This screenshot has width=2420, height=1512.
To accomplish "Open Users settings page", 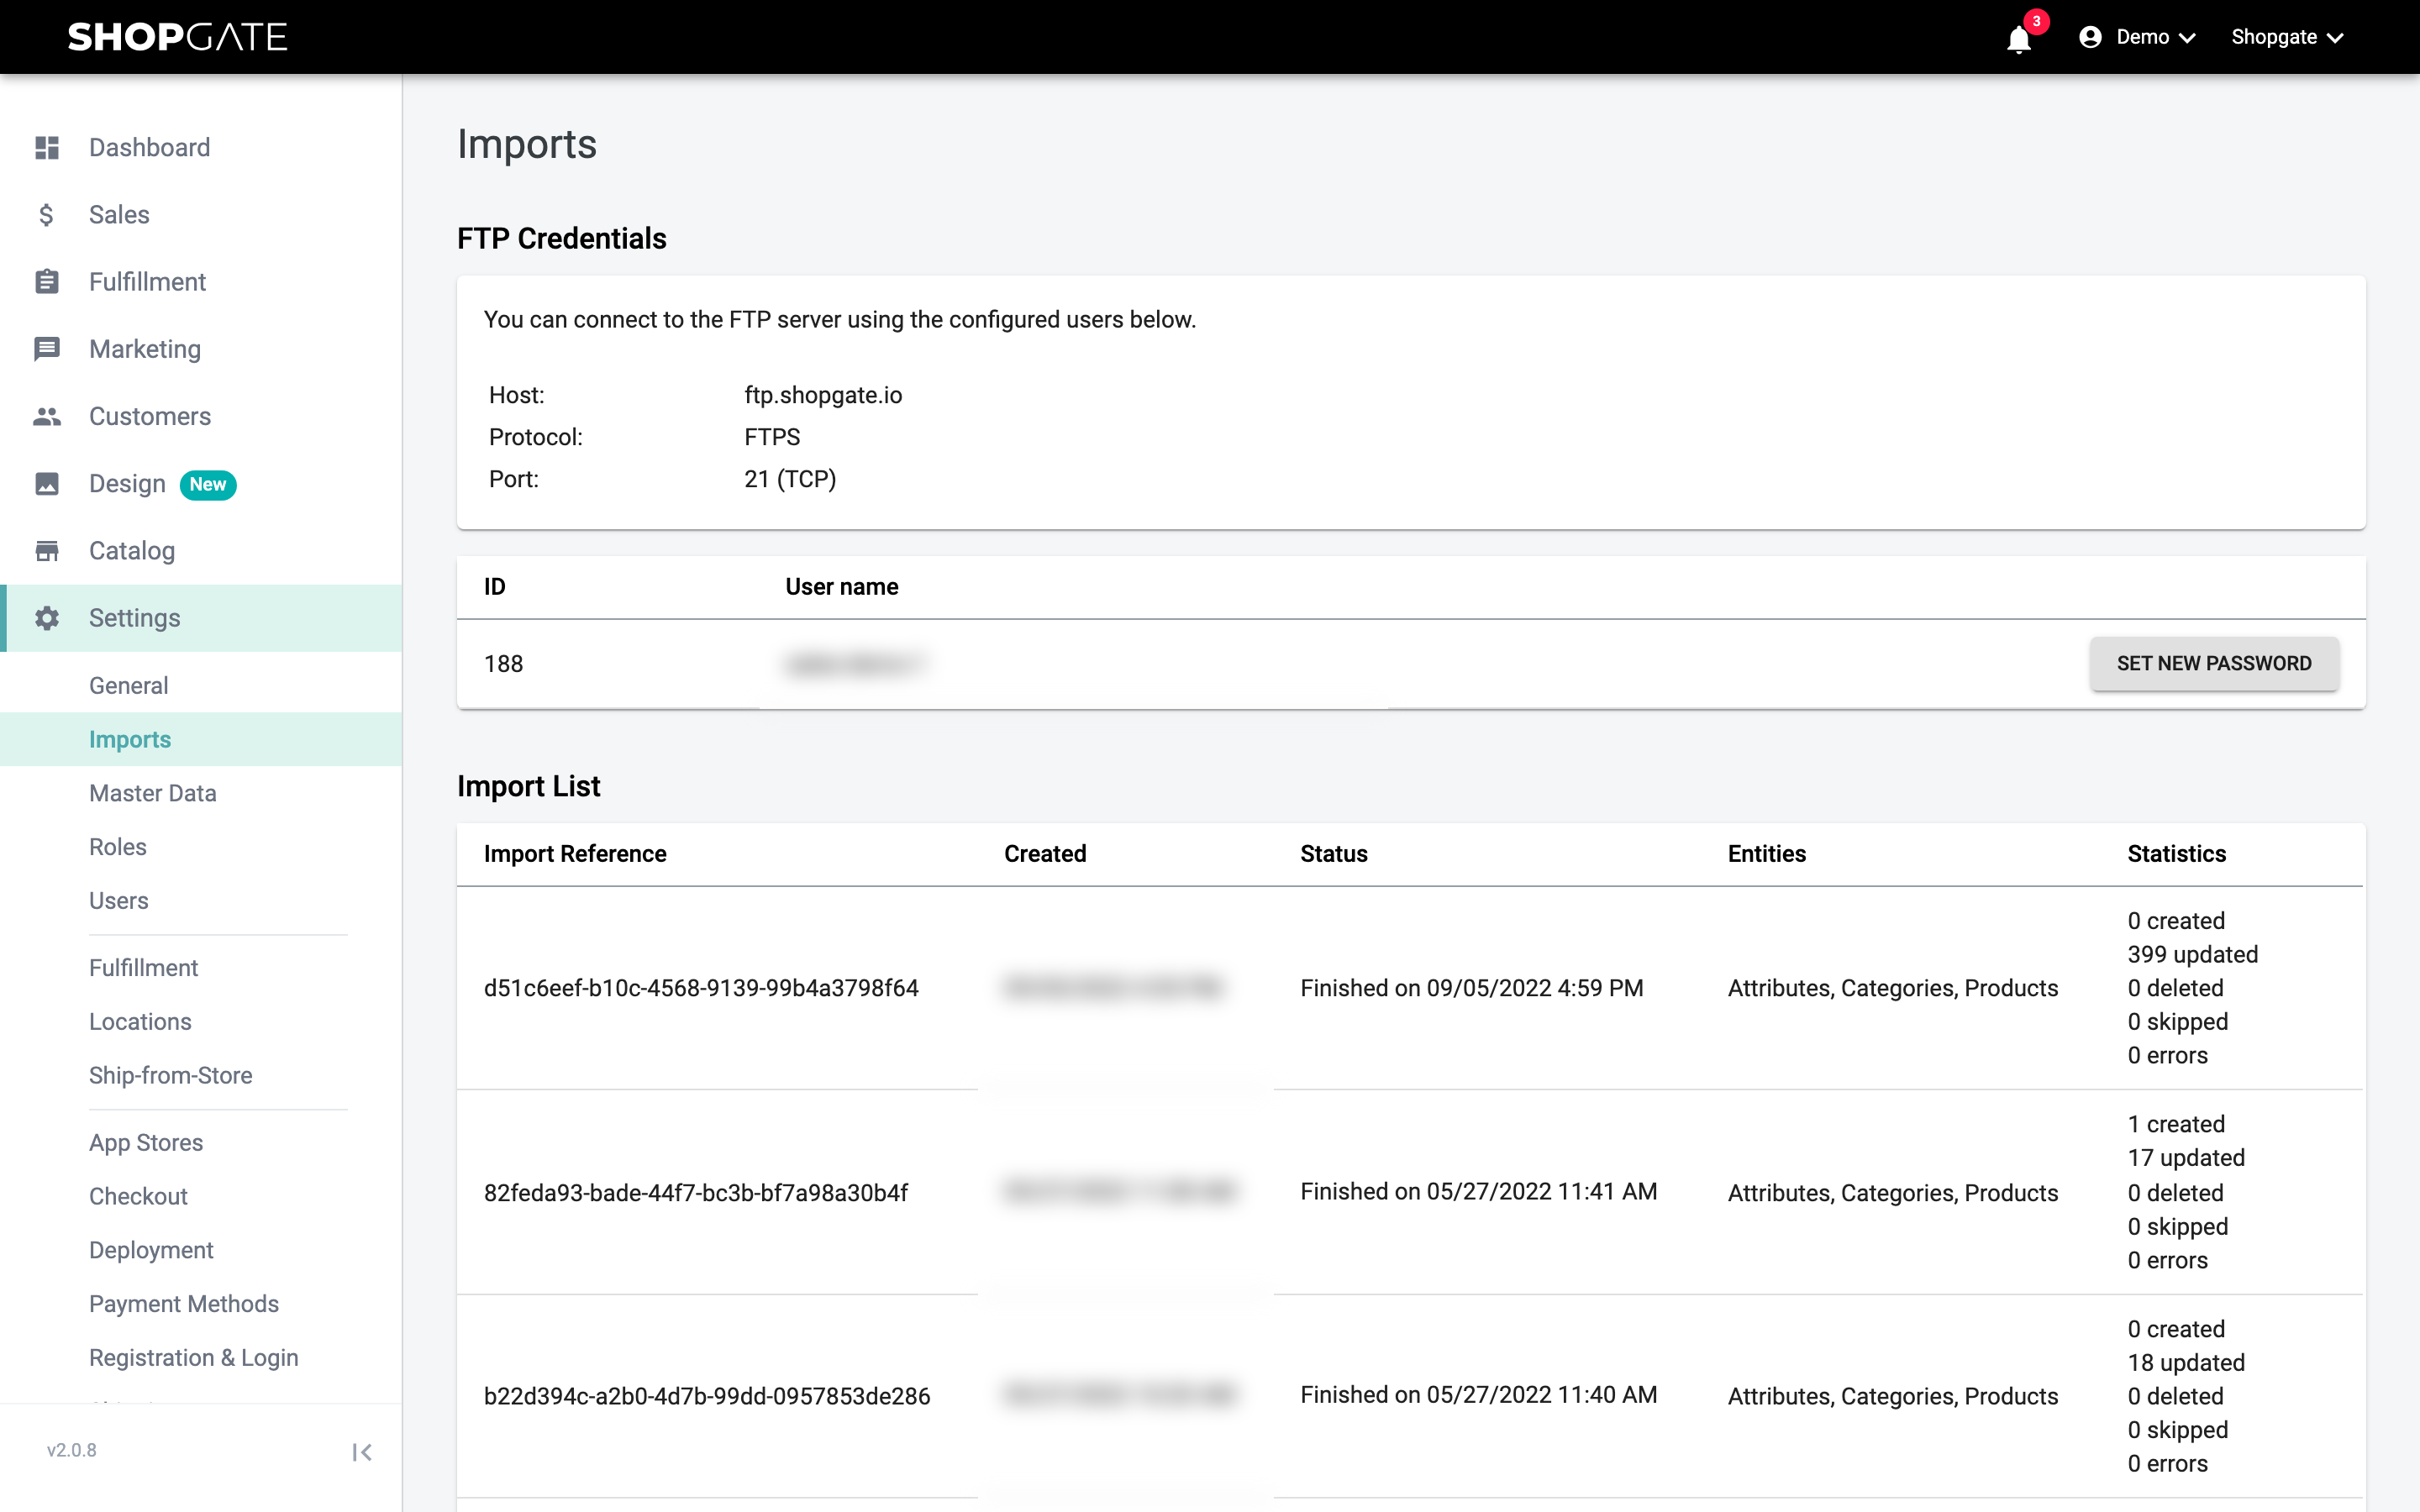I will [x=119, y=901].
